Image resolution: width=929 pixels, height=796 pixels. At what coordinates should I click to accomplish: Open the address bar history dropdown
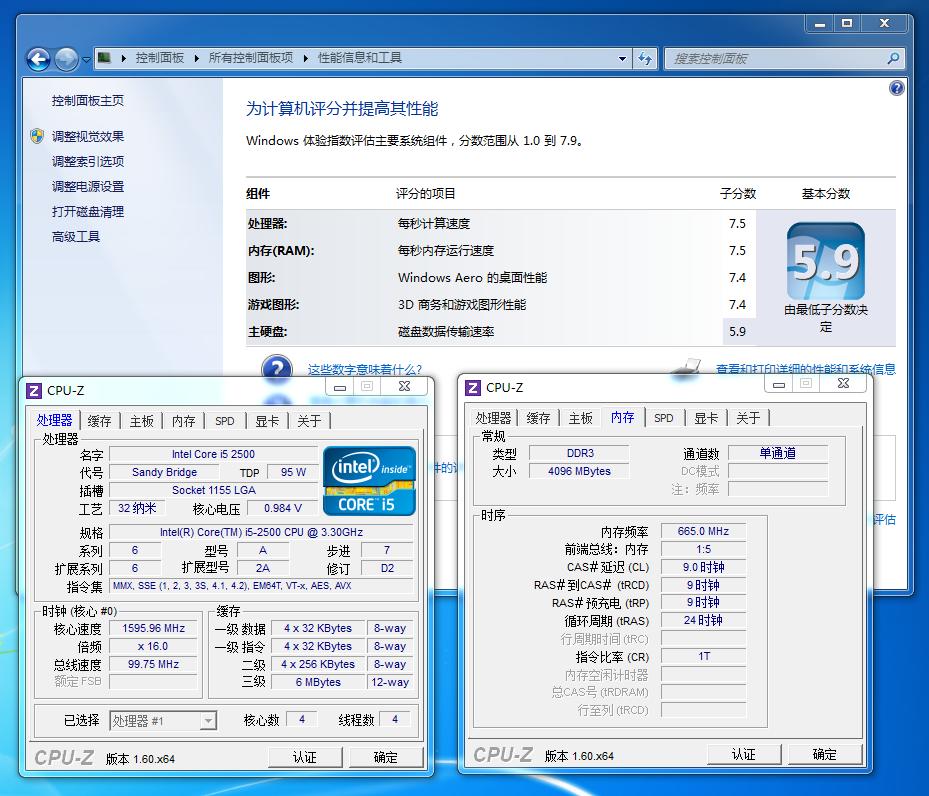pyautogui.click(x=623, y=59)
